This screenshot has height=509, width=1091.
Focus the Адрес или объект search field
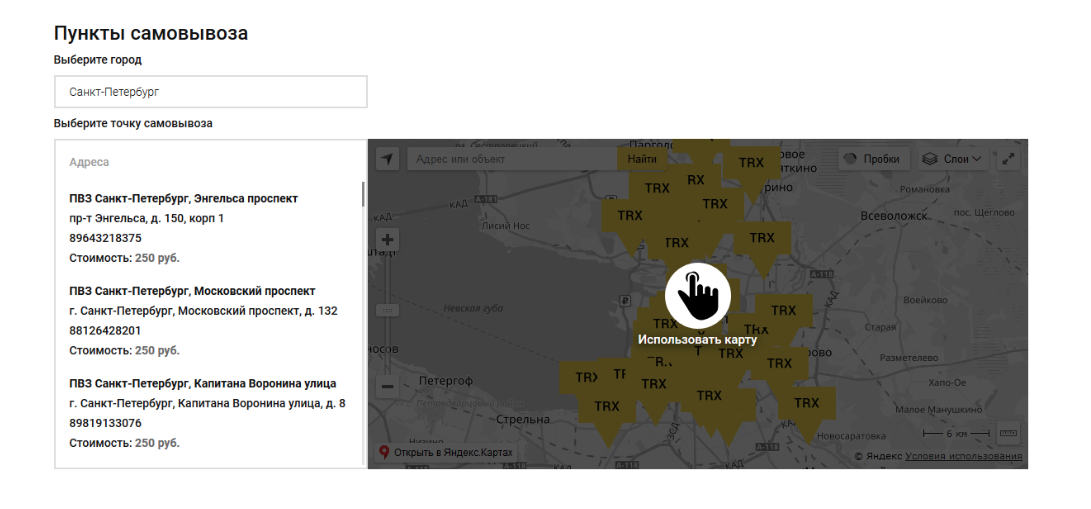click(513, 159)
